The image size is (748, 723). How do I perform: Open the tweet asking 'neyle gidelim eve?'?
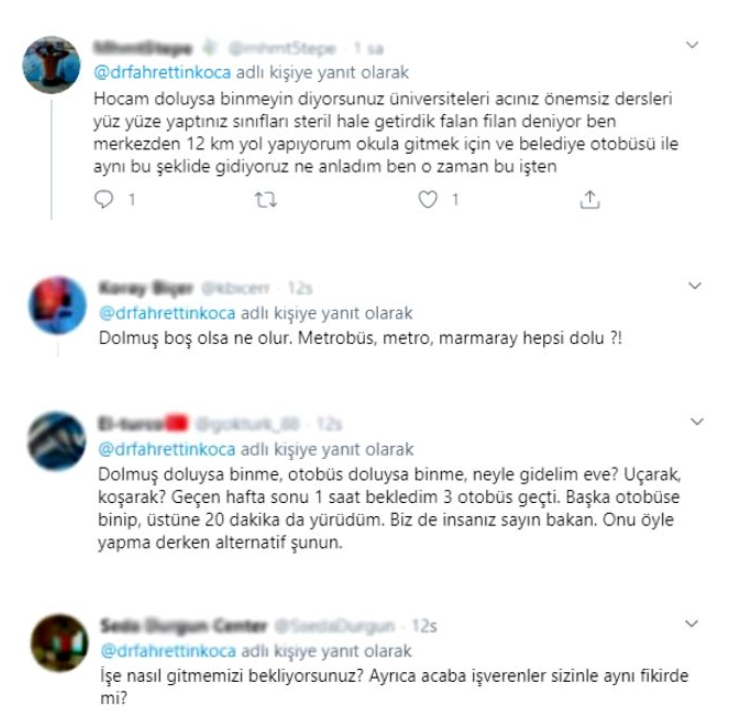pos(389,508)
